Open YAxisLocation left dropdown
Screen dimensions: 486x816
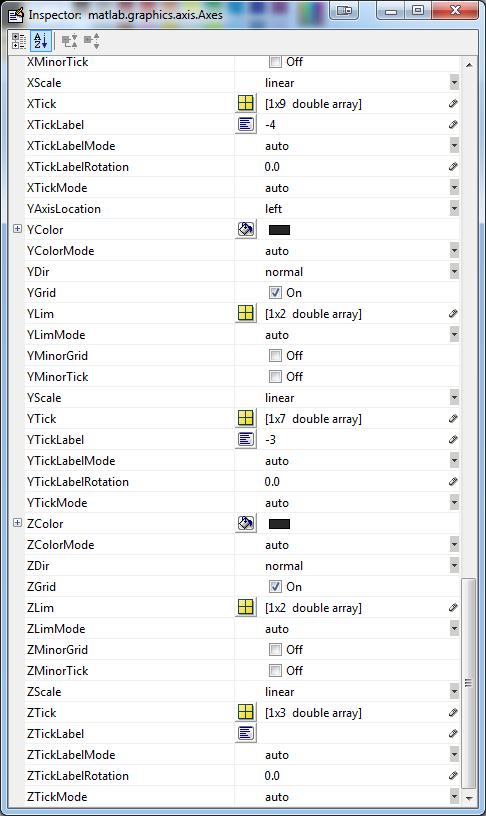454,209
